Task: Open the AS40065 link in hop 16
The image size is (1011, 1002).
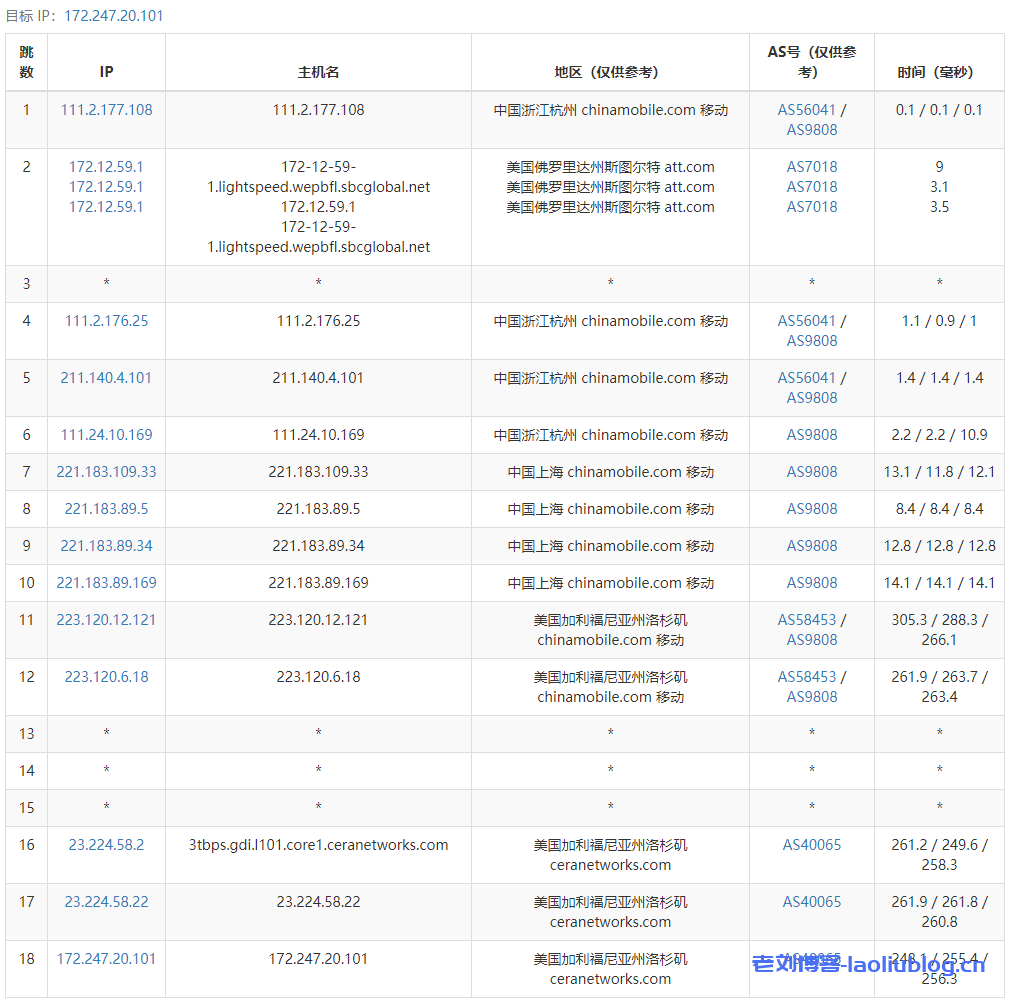Action: tap(811, 845)
